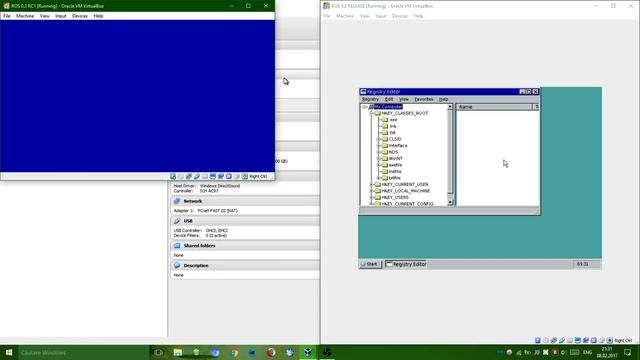The image size is (640, 360).
Task: Click network indicator in RELEASE window status bar
Action: 553,340
